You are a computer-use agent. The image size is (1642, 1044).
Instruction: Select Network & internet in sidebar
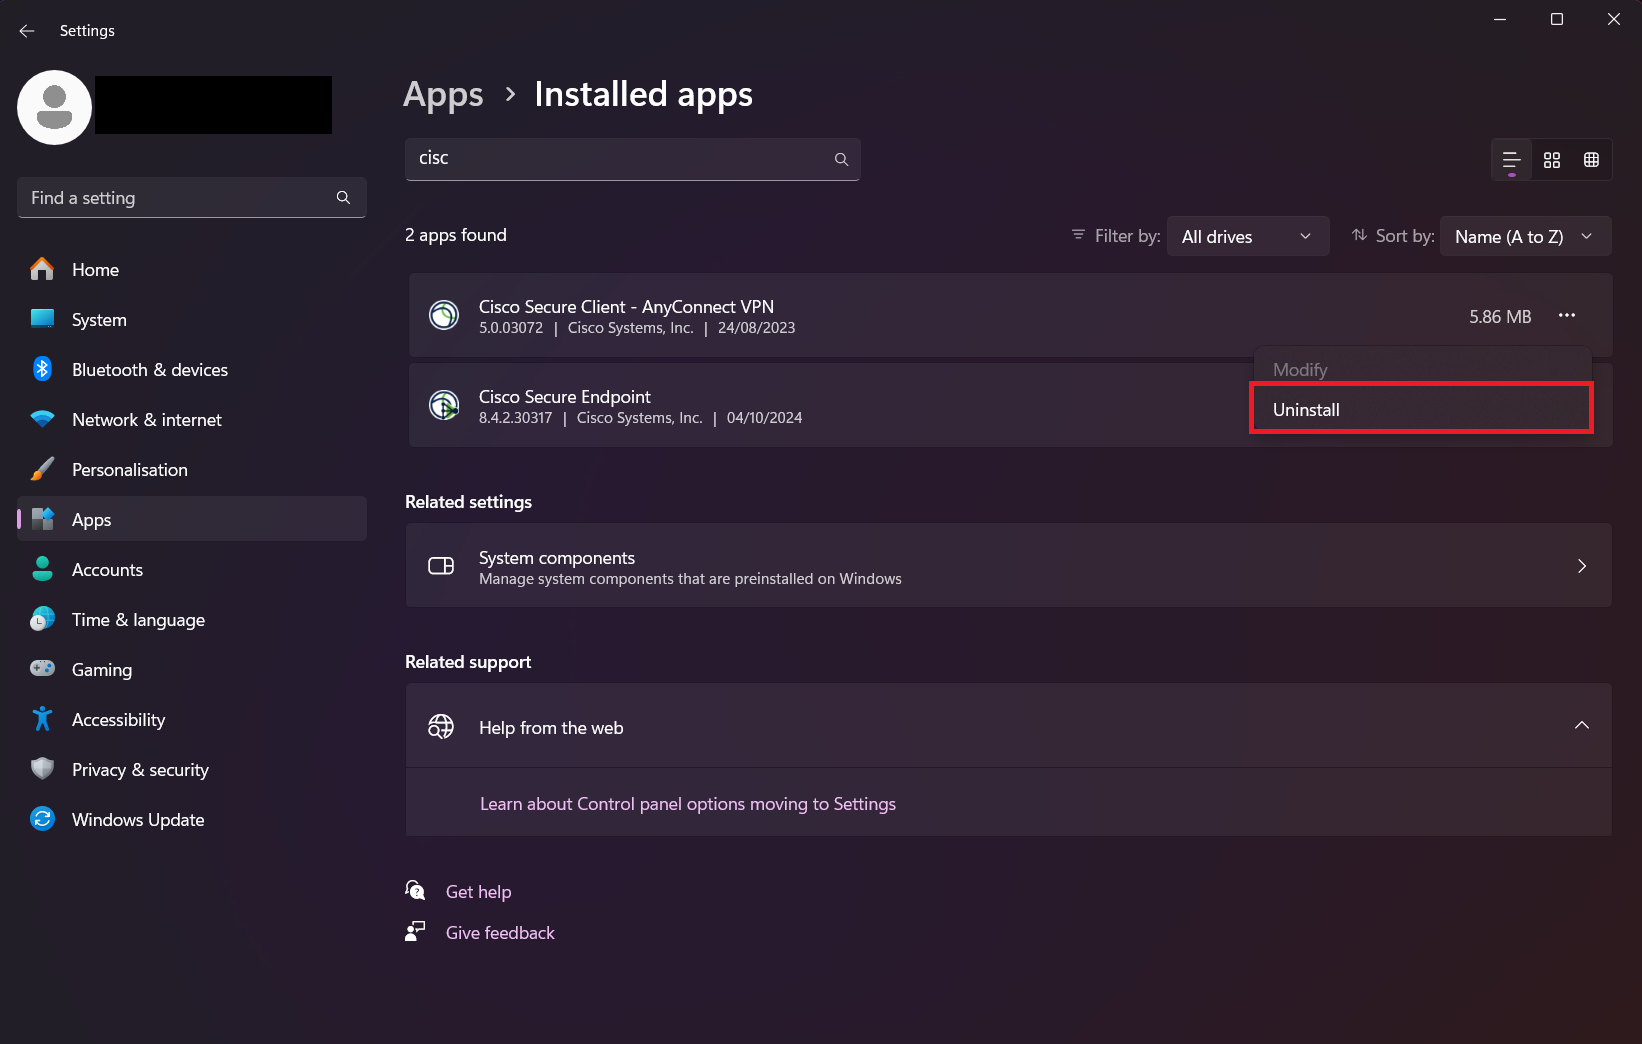147,420
